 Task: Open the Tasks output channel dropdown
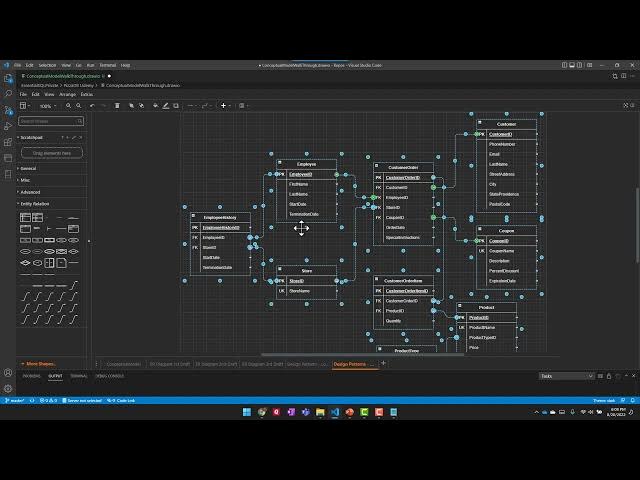(566, 376)
